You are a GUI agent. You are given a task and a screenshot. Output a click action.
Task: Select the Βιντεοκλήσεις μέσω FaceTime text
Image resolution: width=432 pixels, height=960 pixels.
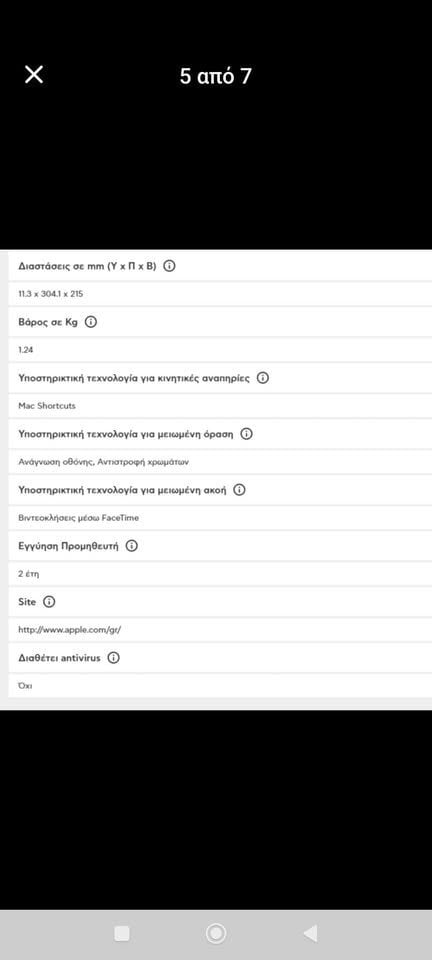[79, 518]
